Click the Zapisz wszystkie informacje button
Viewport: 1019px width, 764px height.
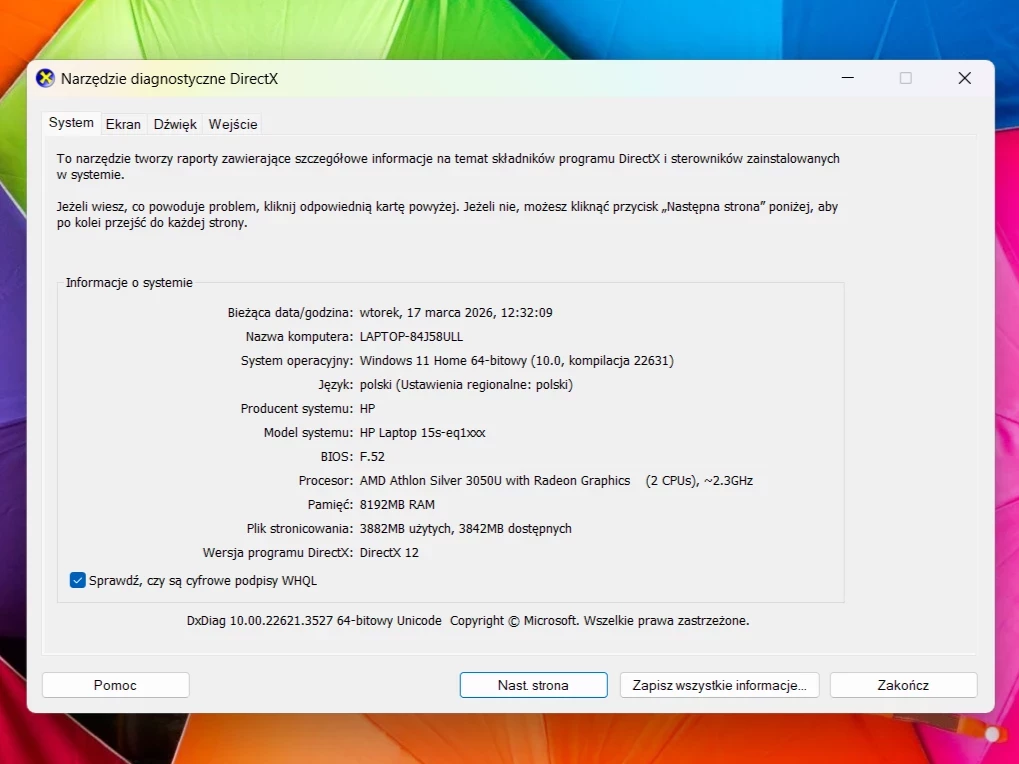[x=719, y=685]
